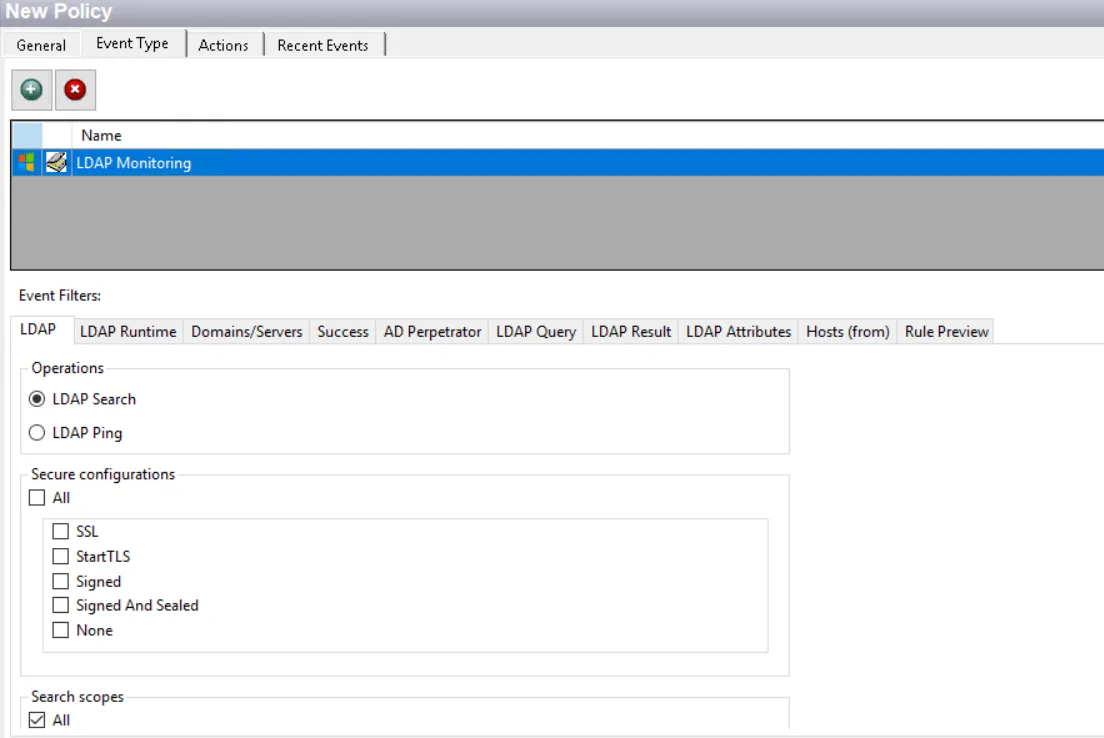The width and height of the screenshot is (1104, 738).
Task: Check the StartTLS option
Action: pyautogui.click(x=61, y=556)
